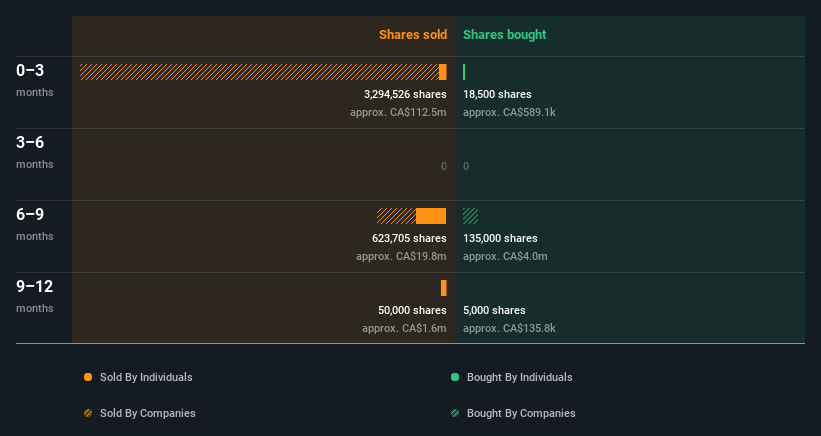Click the 0–3 months row label
821x436 pixels.
point(35,80)
